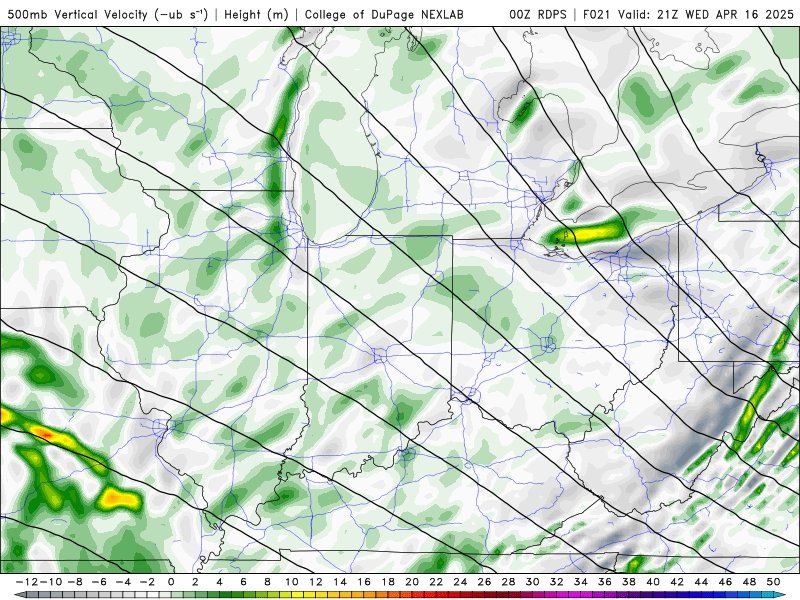Click the '-10' value on the color scale
Viewport: 800px width, 600px height.
coord(50,582)
